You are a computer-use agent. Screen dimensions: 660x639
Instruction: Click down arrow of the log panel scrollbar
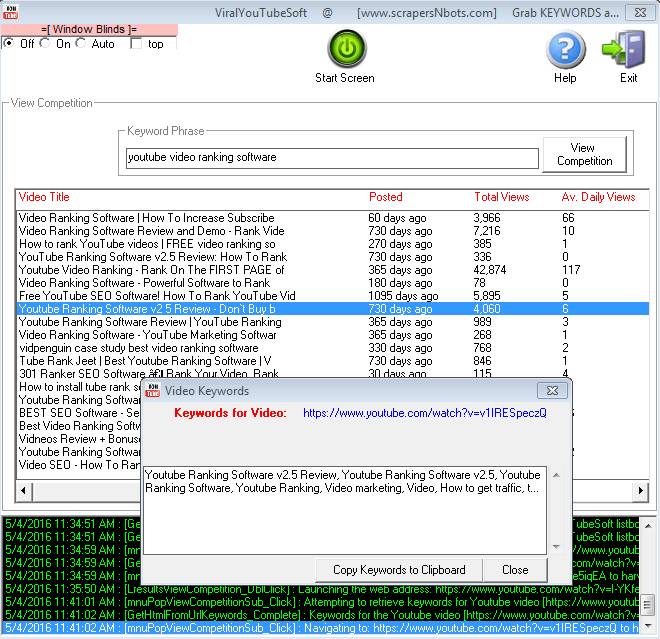(x=649, y=625)
